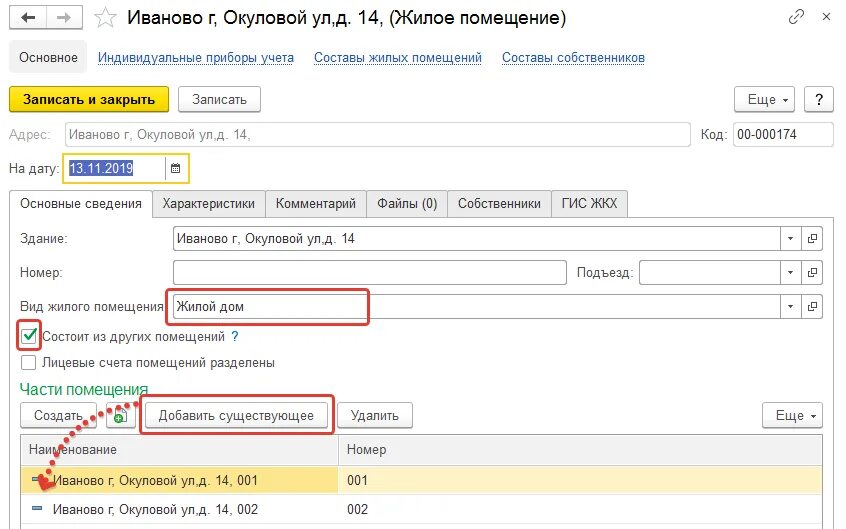This screenshot has width=846, height=529.
Task: Open the Здание record via open icon
Action: click(x=813, y=239)
